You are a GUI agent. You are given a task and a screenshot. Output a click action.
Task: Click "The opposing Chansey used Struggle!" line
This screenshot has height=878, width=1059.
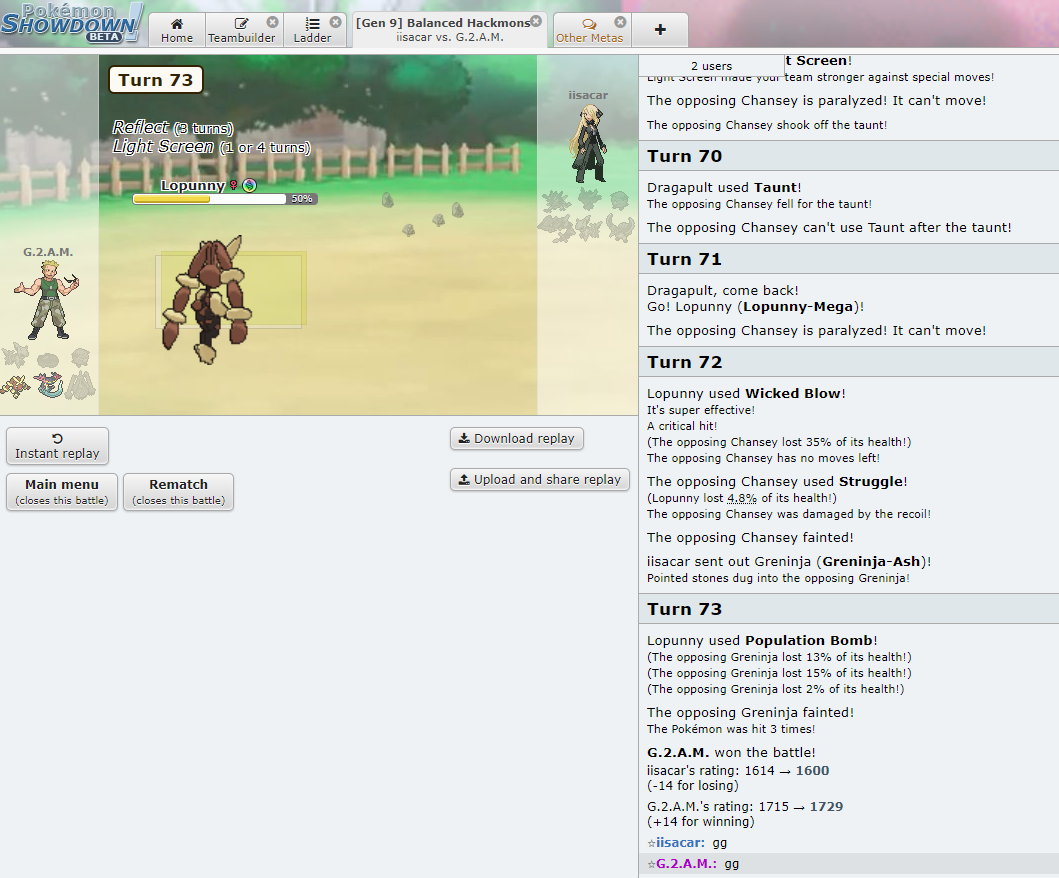tap(777, 481)
